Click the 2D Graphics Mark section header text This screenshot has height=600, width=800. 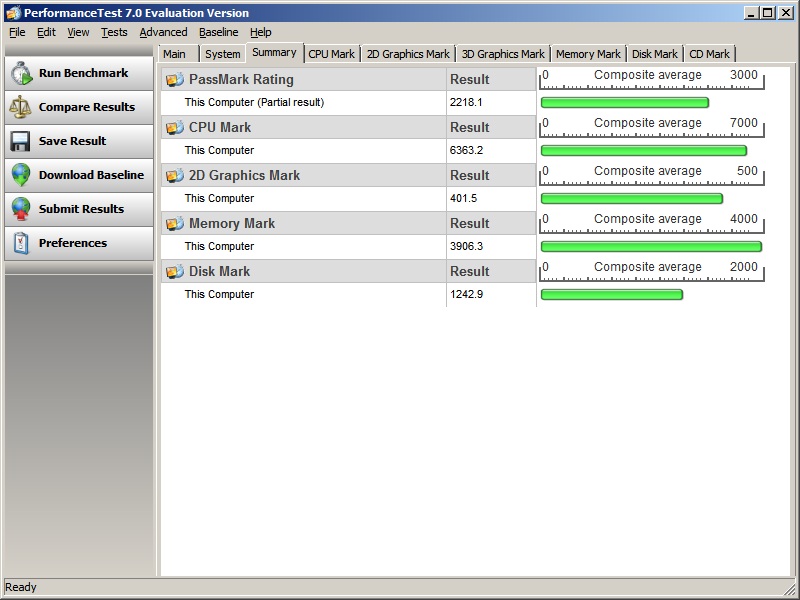click(244, 176)
